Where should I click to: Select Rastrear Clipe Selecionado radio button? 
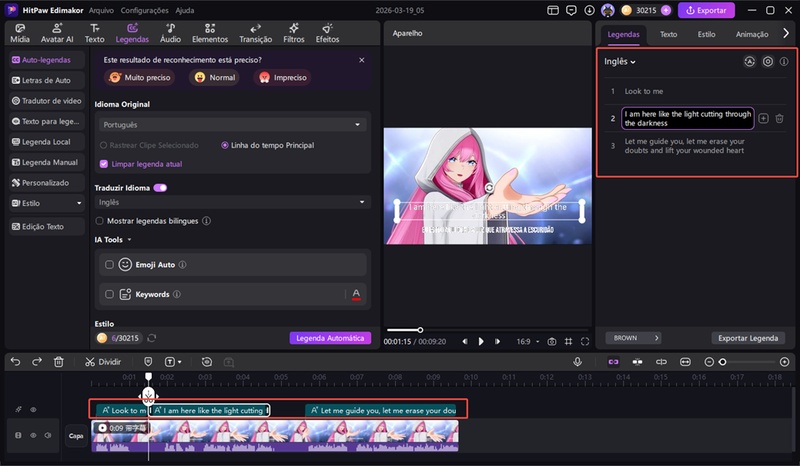pos(104,145)
